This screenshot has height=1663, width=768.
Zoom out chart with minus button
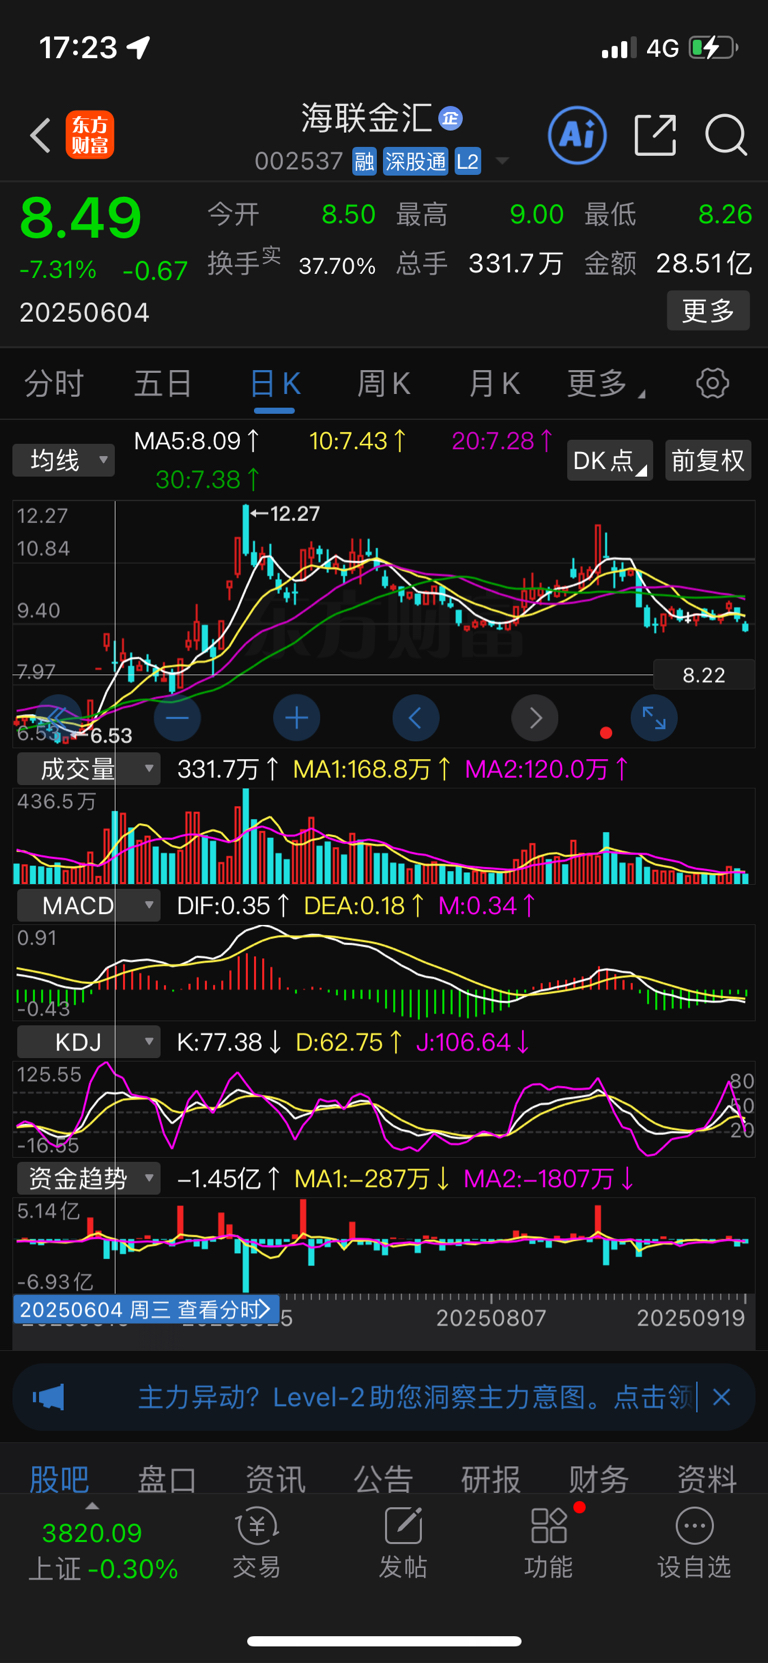pyautogui.click(x=178, y=718)
